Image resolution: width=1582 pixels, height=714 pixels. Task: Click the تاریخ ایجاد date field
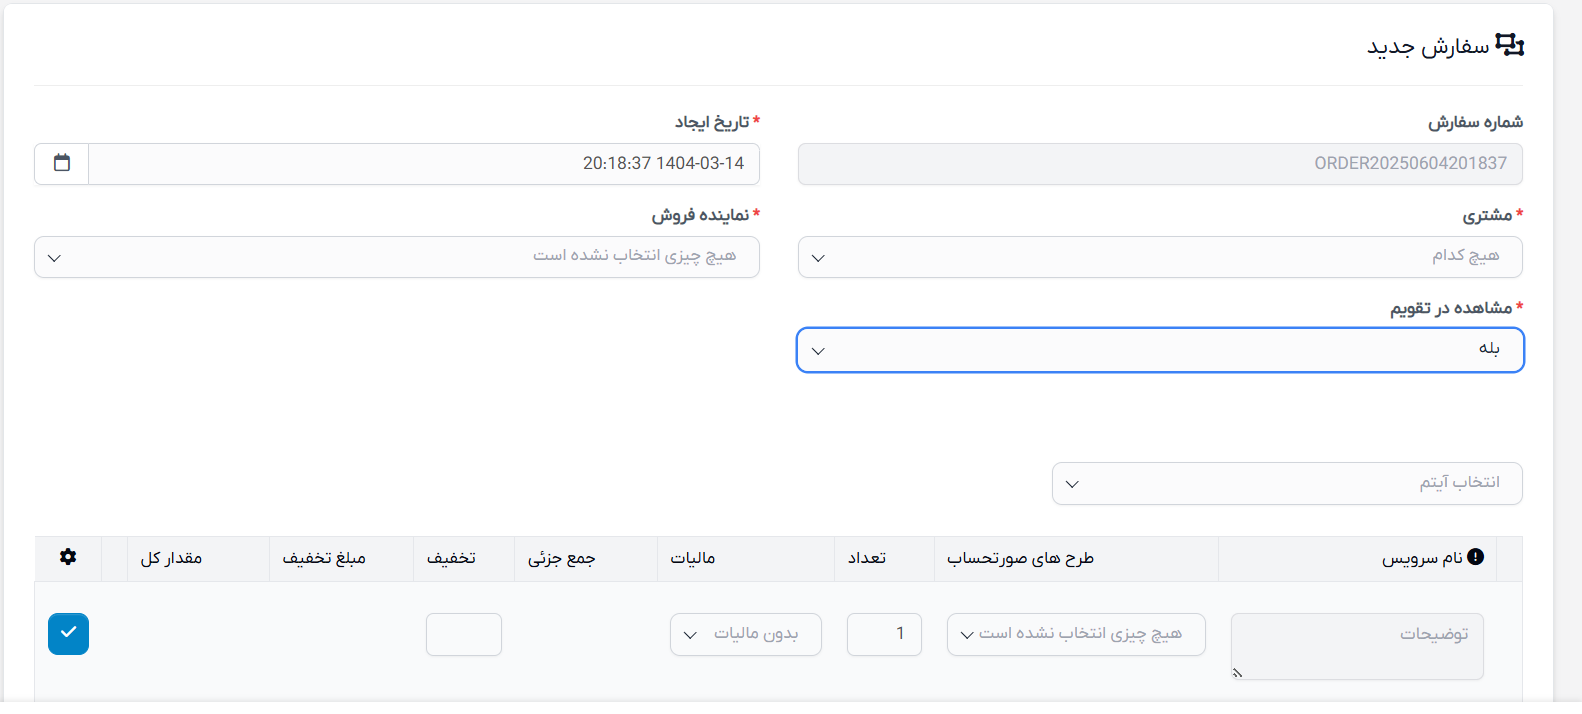point(424,164)
